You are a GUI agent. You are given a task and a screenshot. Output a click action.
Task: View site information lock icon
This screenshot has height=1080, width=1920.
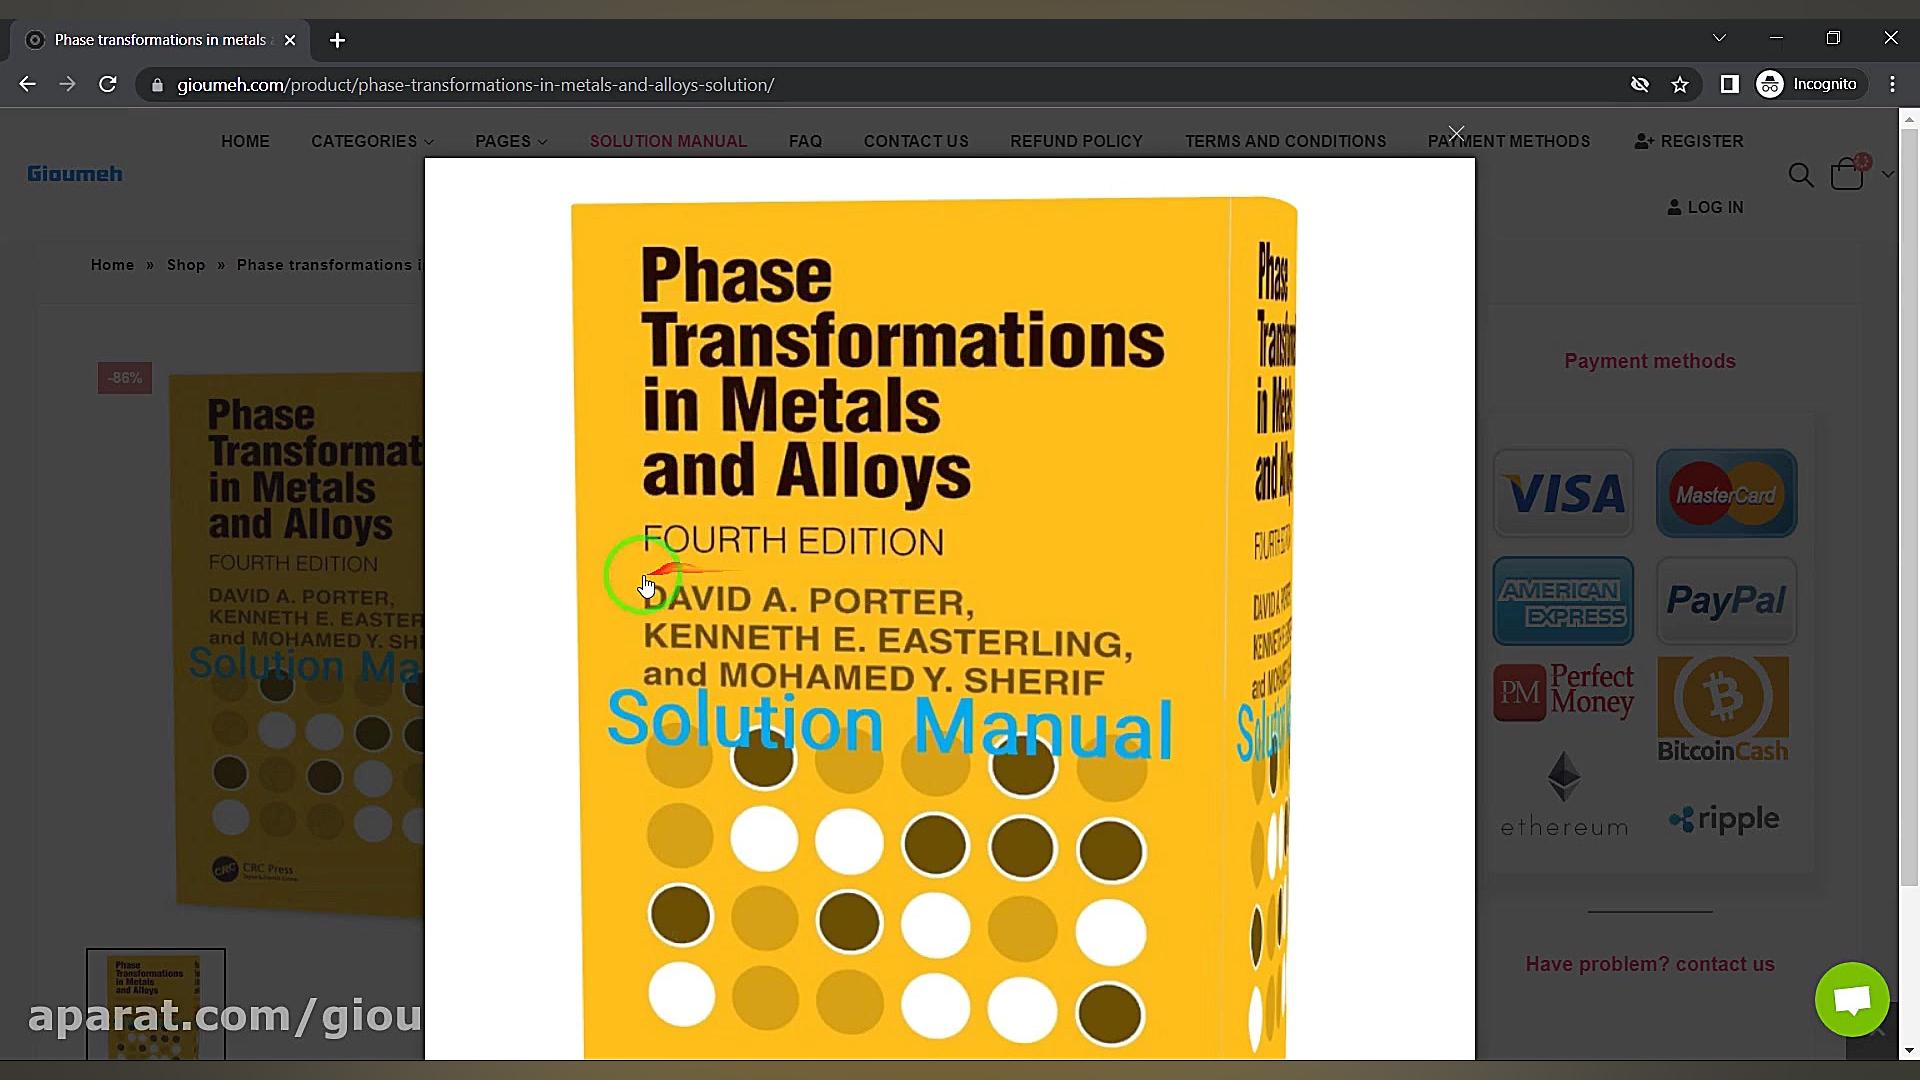[157, 85]
